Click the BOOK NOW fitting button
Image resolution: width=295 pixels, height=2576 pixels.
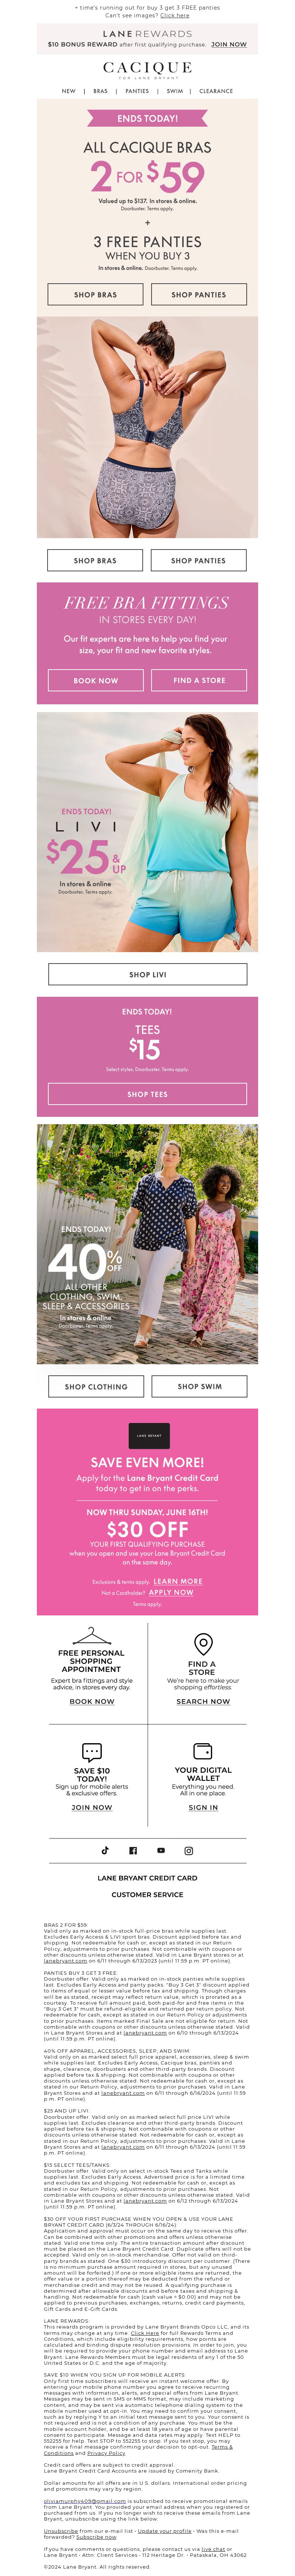(x=96, y=680)
